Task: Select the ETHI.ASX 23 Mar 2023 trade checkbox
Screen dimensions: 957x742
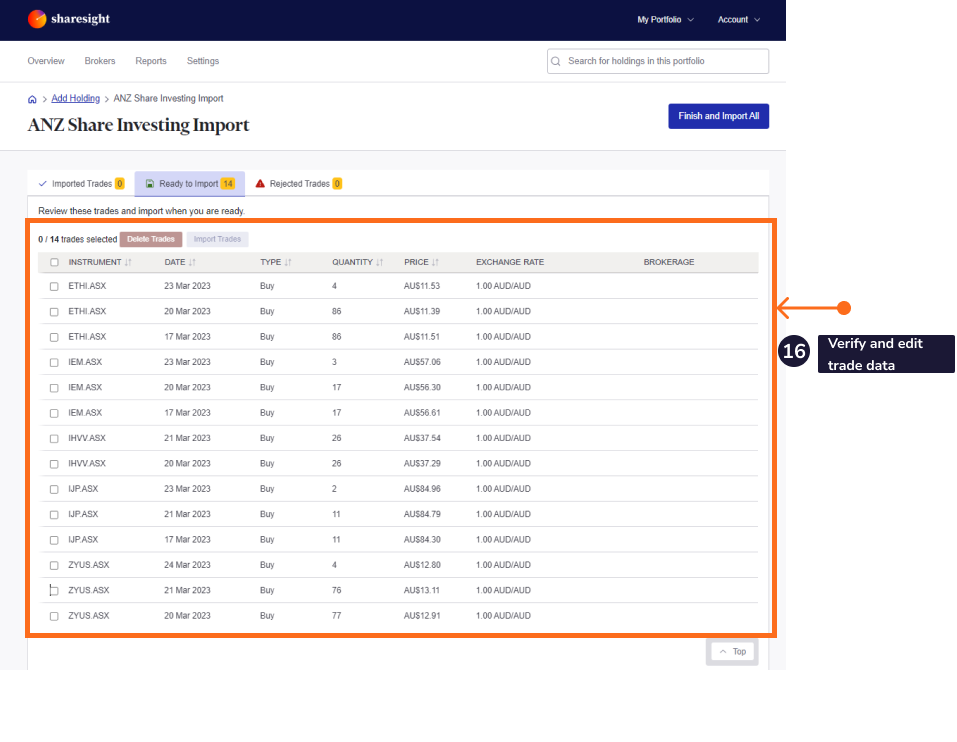Action: click(x=54, y=286)
